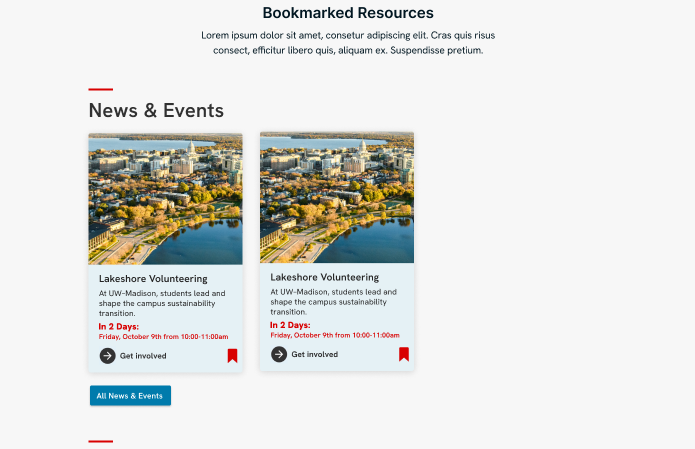Open the left card's aerial campus photo
Viewport: 695px width, 449px height.
point(165,199)
